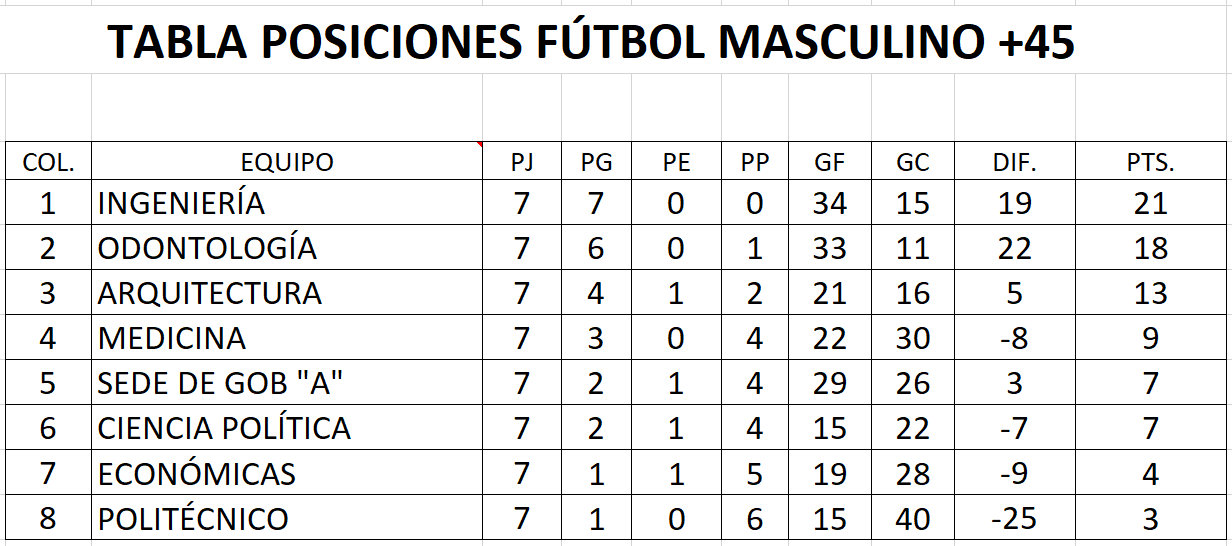The height and width of the screenshot is (546, 1232).
Task: Select the ARQUITECTURA team cell
Action: tap(287, 293)
